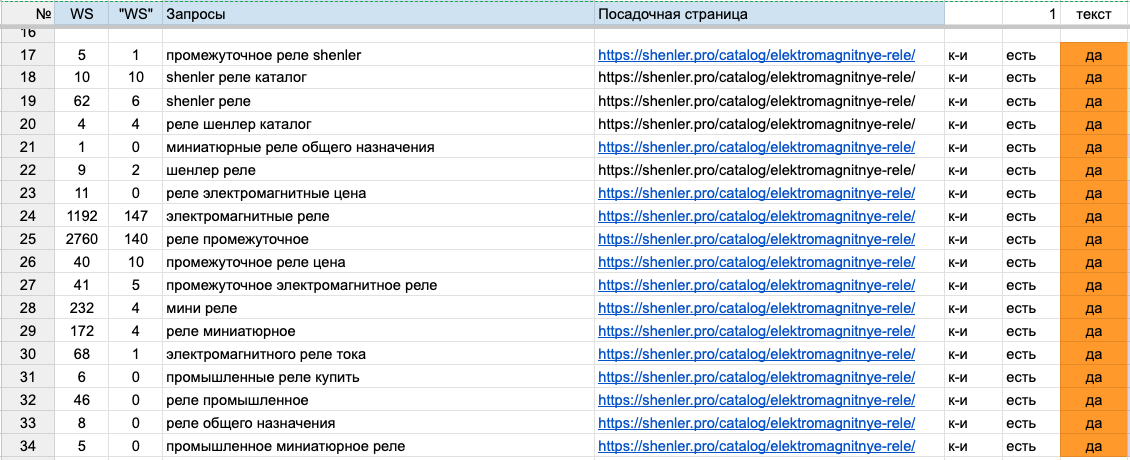The width and height of the screenshot is (1130, 460).
Task: Click 'к-и' cell in row 18
Action: [x=974, y=78]
